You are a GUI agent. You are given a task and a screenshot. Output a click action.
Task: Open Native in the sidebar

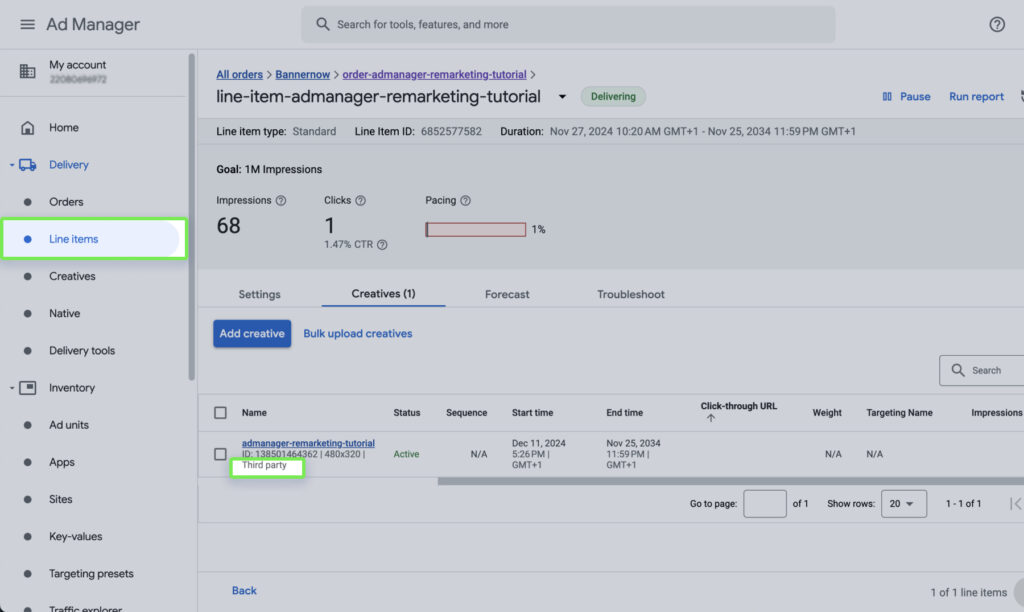[x=65, y=314]
